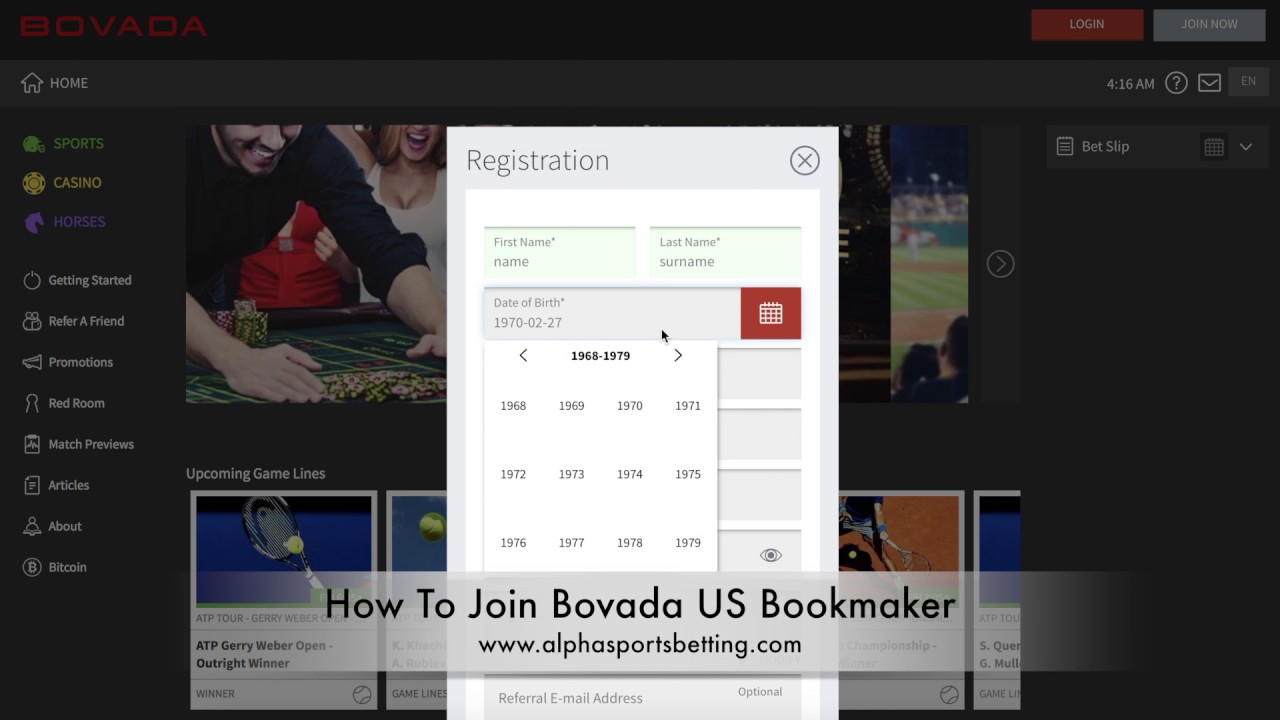
Task: Expand the Bet Slip chevron
Action: 1246,147
